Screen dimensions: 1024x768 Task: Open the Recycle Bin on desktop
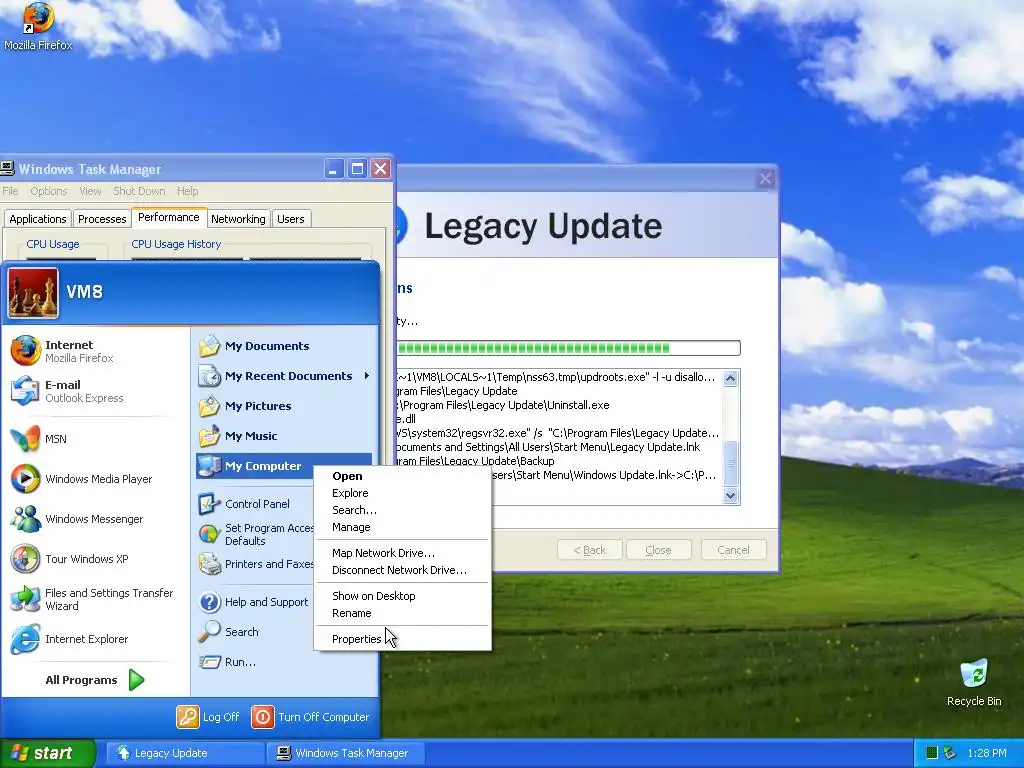point(974,683)
